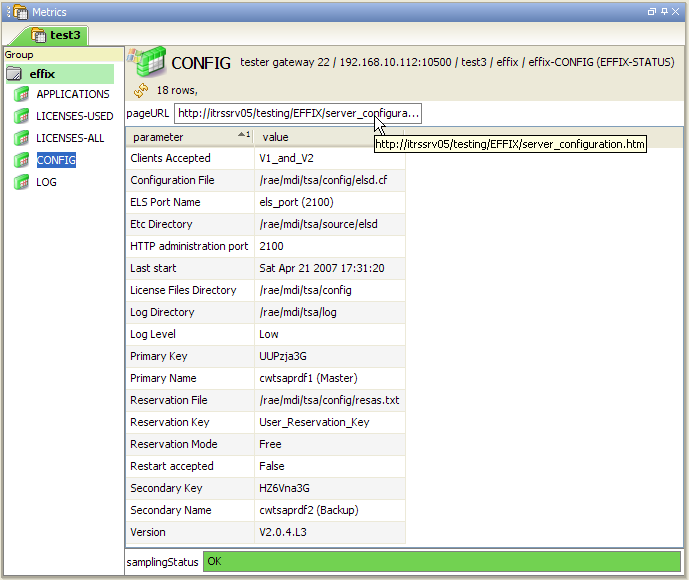
Task: Click the effix group icon
Action: 15,74
